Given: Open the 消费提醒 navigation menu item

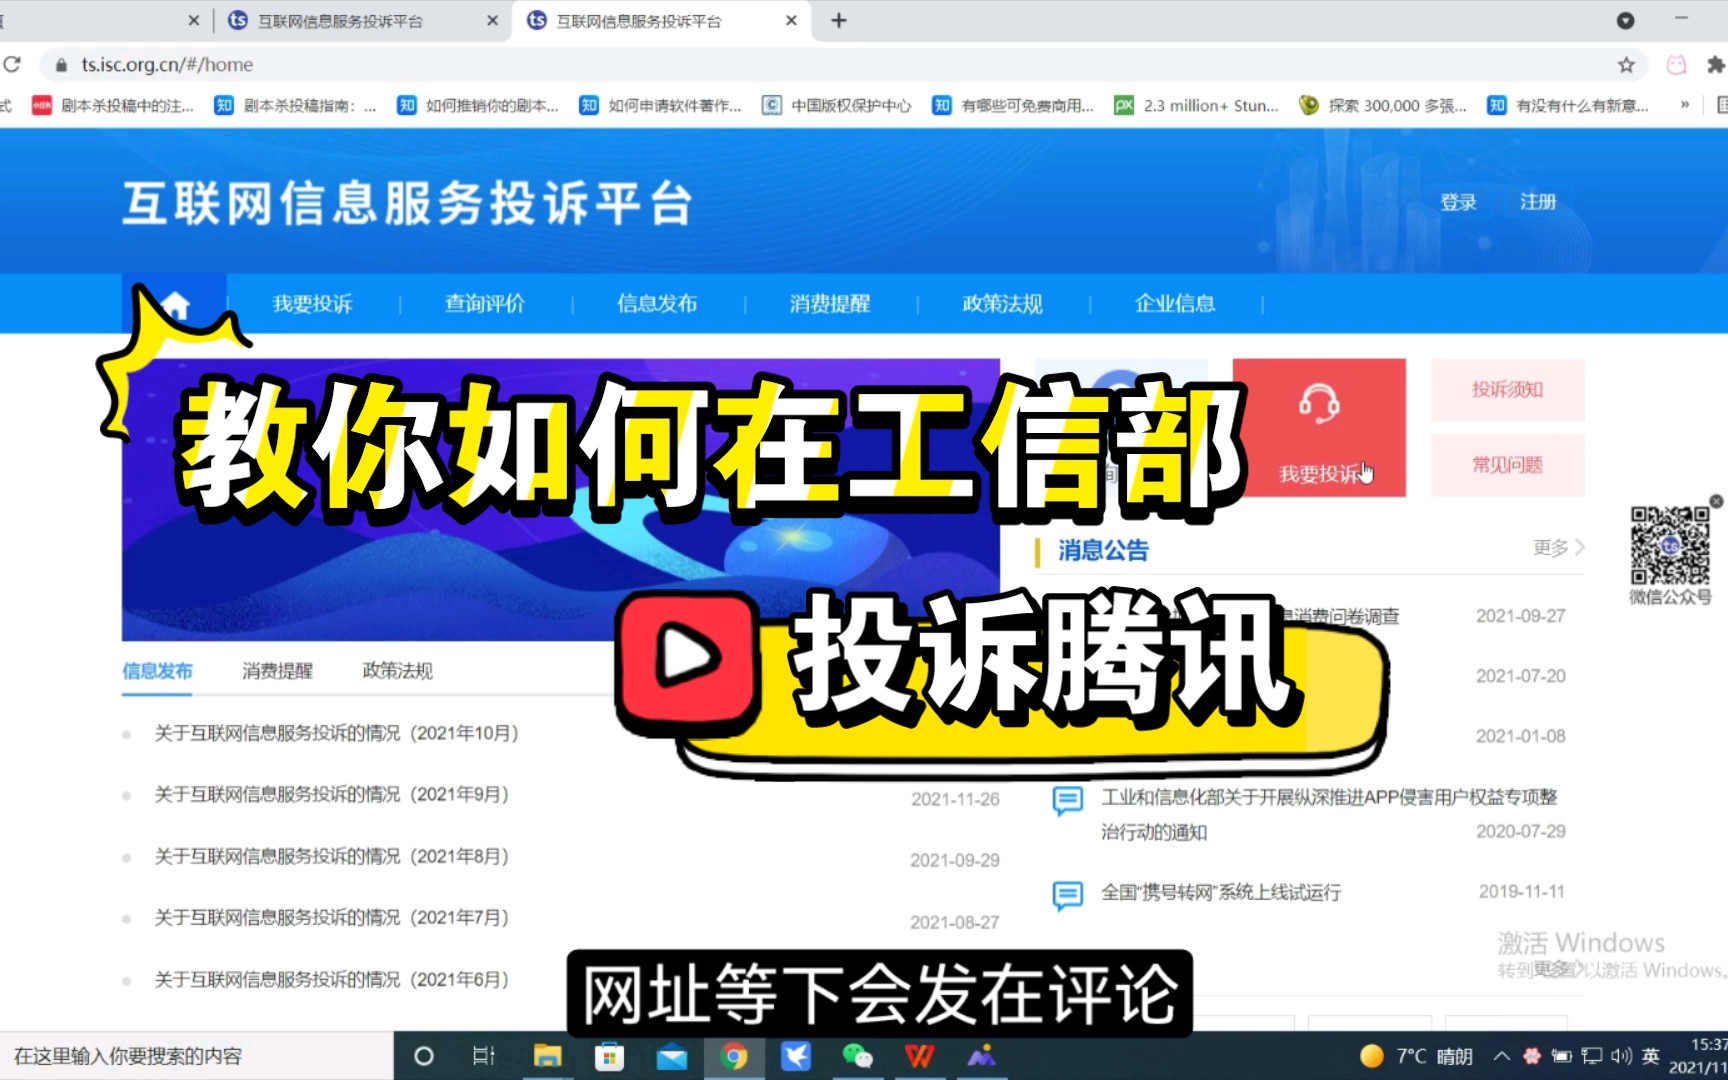Looking at the screenshot, I should pyautogui.click(x=830, y=304).
